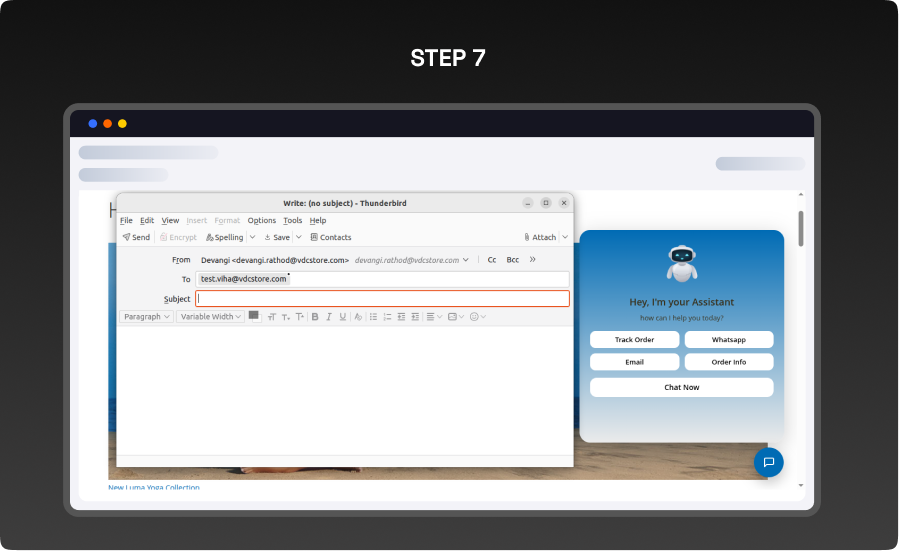Underline the selected text
Image resolution: width=899 pixels, height=551 pixels.
[343, 317]
